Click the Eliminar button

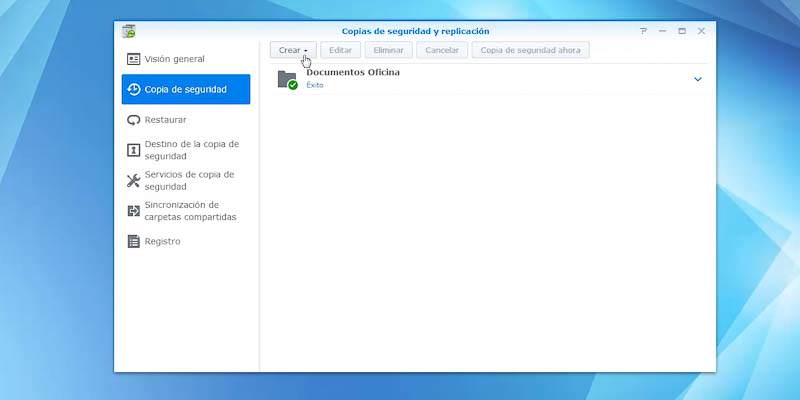[x=388, y=51]
